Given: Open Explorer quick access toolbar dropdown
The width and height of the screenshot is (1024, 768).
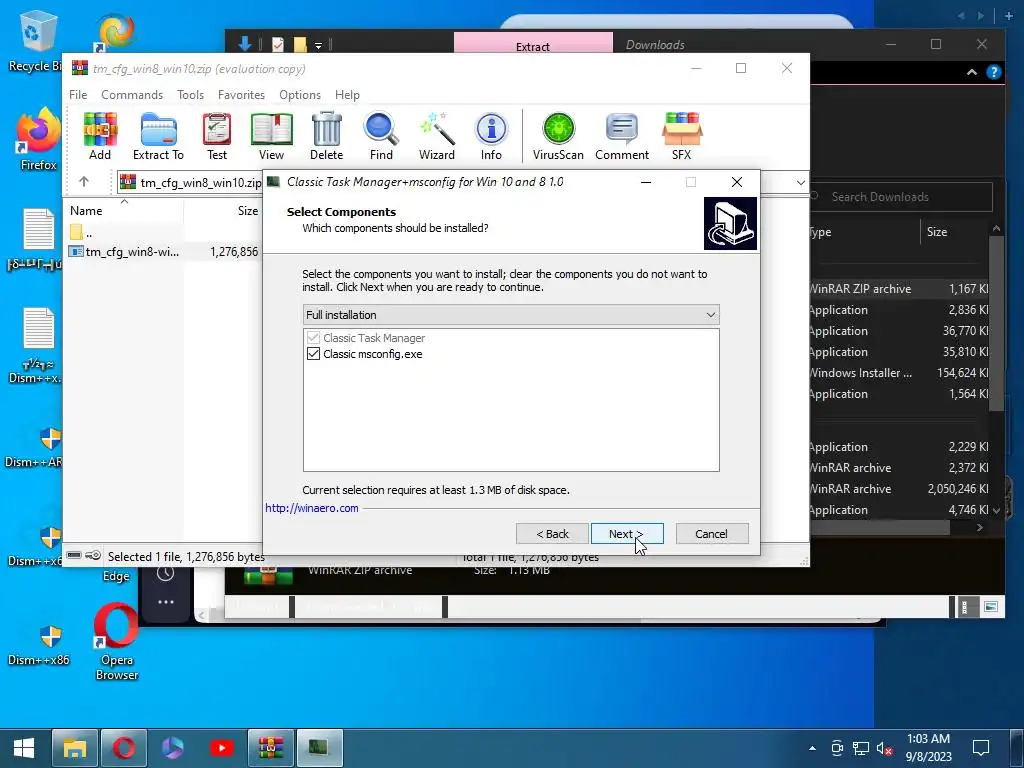Looking at the screenshot, I should click(x=319, y=45).
